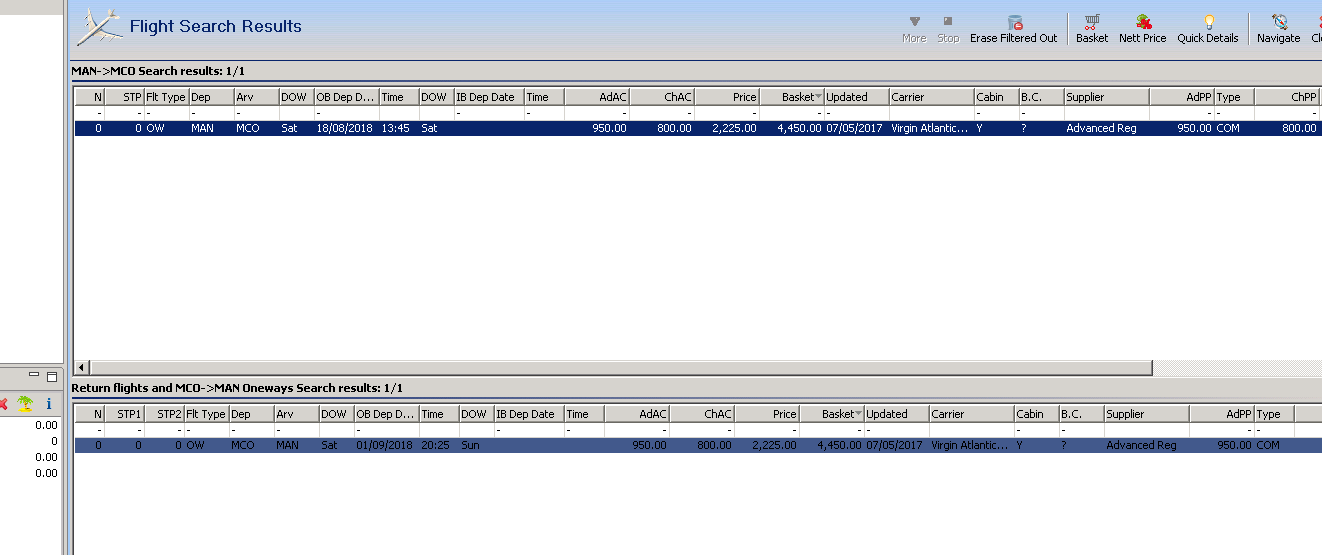Click outbound Flt Type column header
1322x555 pixels.
click(x=166, y=97)
